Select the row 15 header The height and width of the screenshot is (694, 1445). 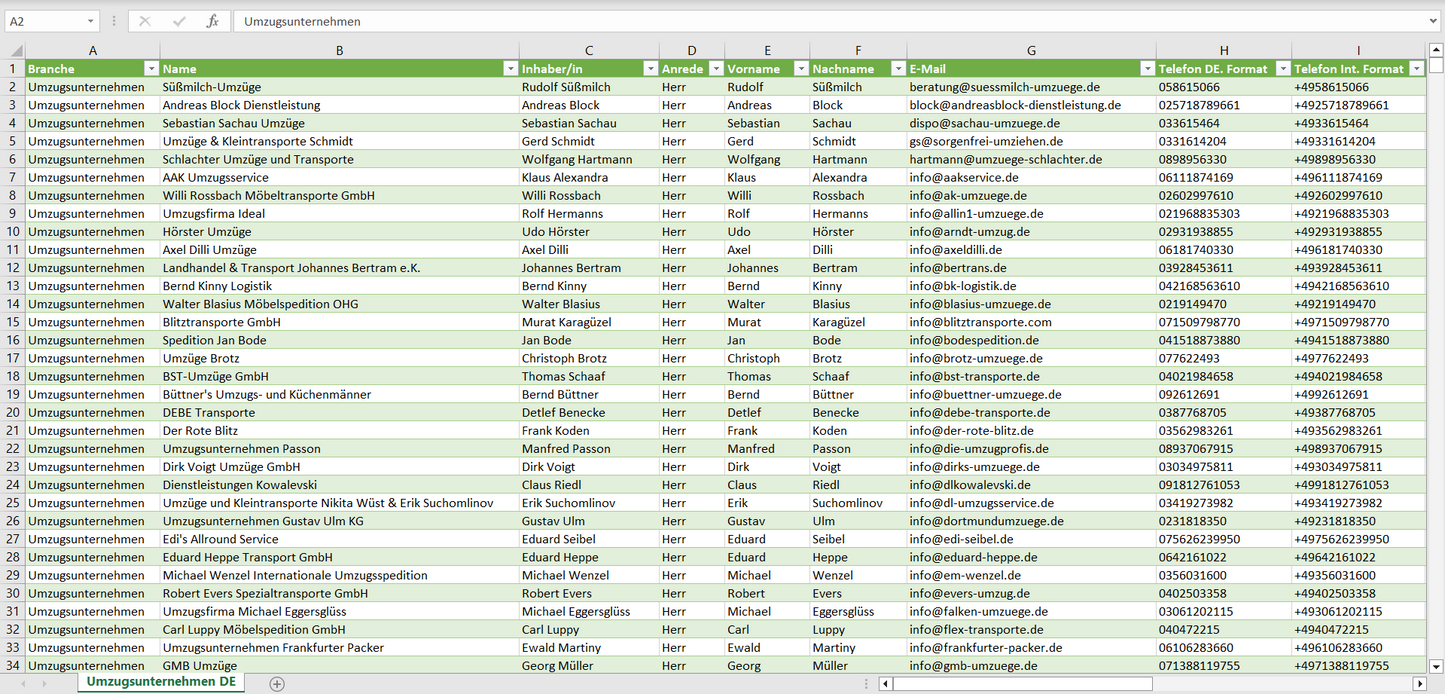[12, 322]
